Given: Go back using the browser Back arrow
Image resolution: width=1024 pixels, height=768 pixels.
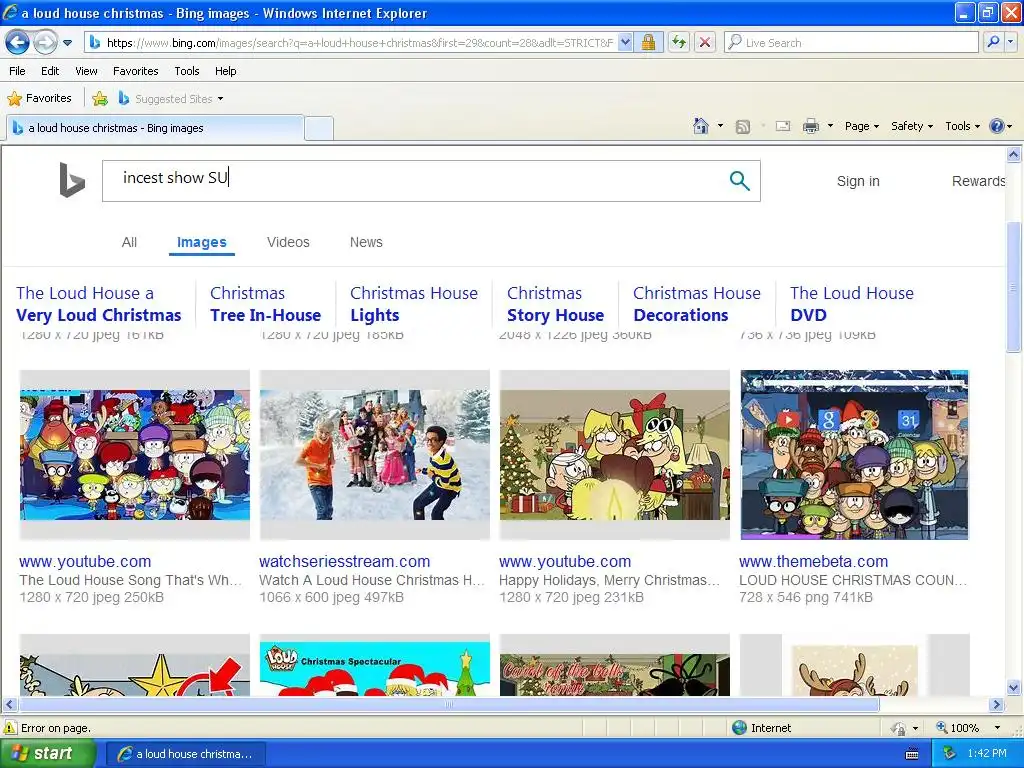Looking at the screenshot, I should pos(18,43).
